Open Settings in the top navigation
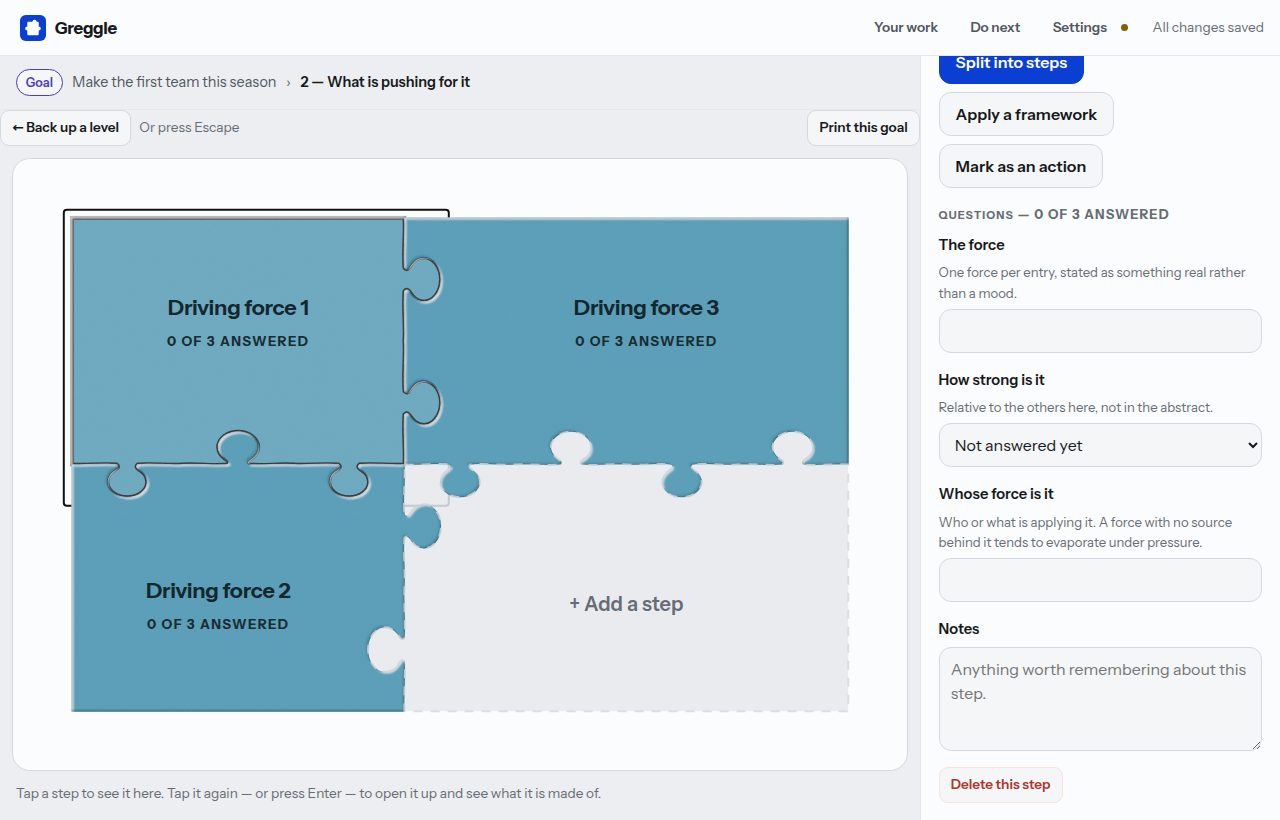Image resolution: width=1280 pixels, height=820 pixels. pyautogui.click(x=1079, y=27)
